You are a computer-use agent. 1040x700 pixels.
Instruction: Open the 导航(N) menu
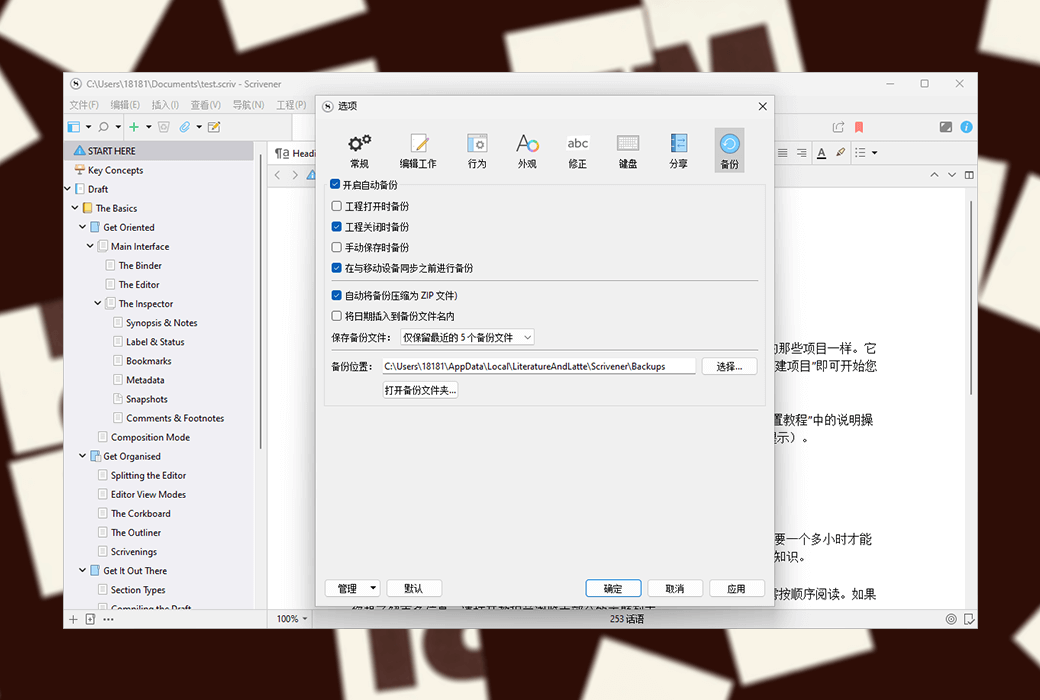(248, 105)
